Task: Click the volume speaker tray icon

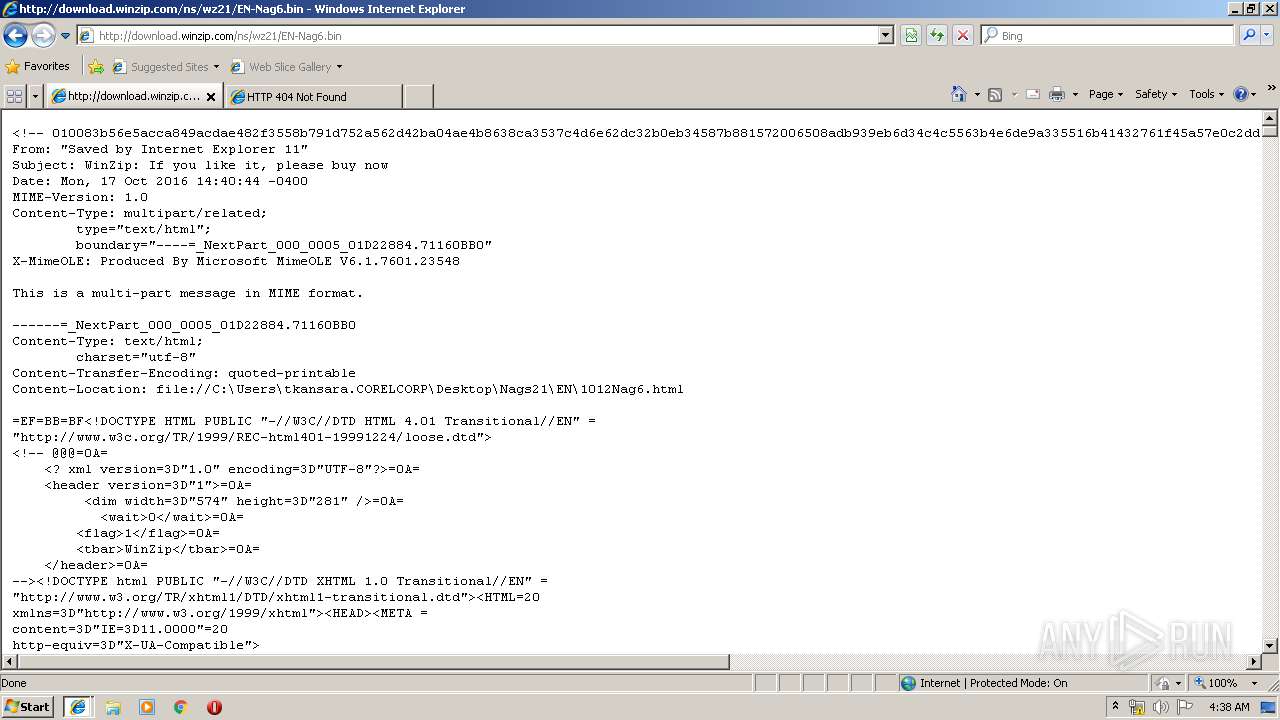Action: point(1160,707)
